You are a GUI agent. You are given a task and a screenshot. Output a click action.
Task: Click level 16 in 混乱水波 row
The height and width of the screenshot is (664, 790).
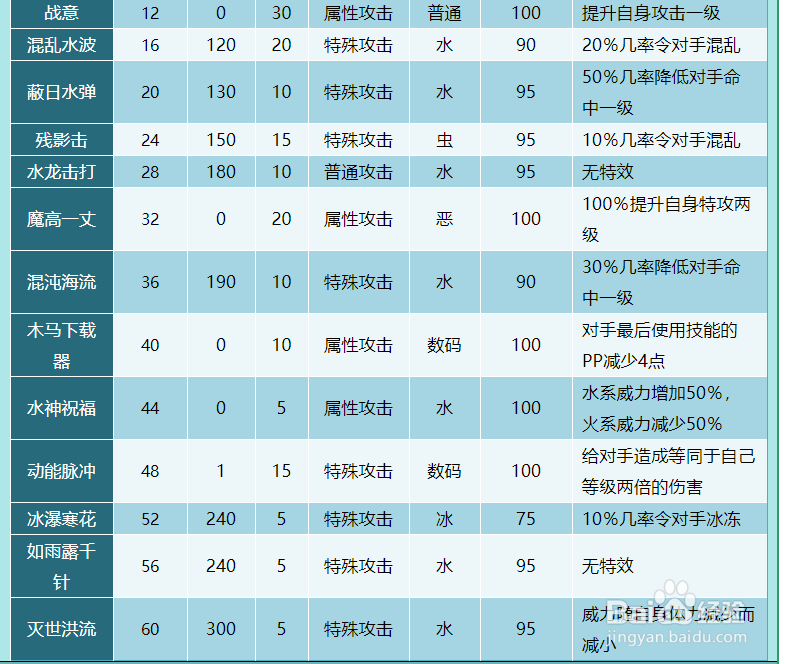tap(150, 45)
